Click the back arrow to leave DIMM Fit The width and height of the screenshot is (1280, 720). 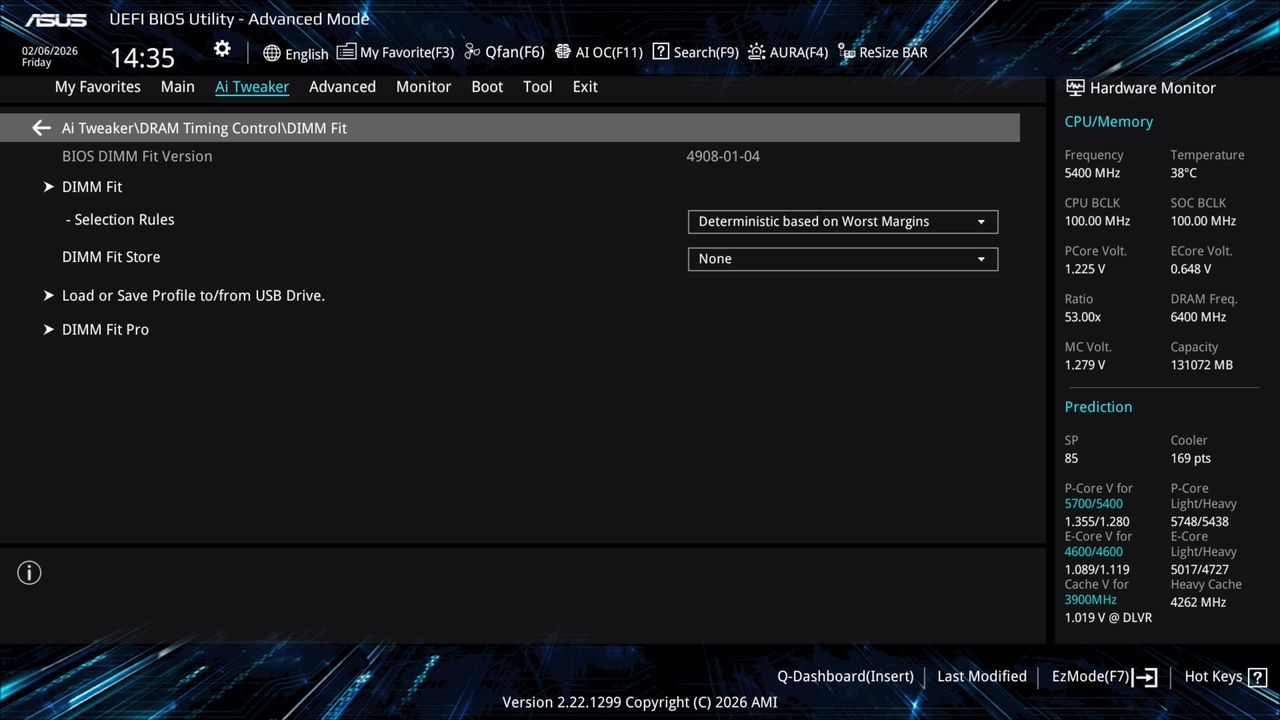coord(40,127)
